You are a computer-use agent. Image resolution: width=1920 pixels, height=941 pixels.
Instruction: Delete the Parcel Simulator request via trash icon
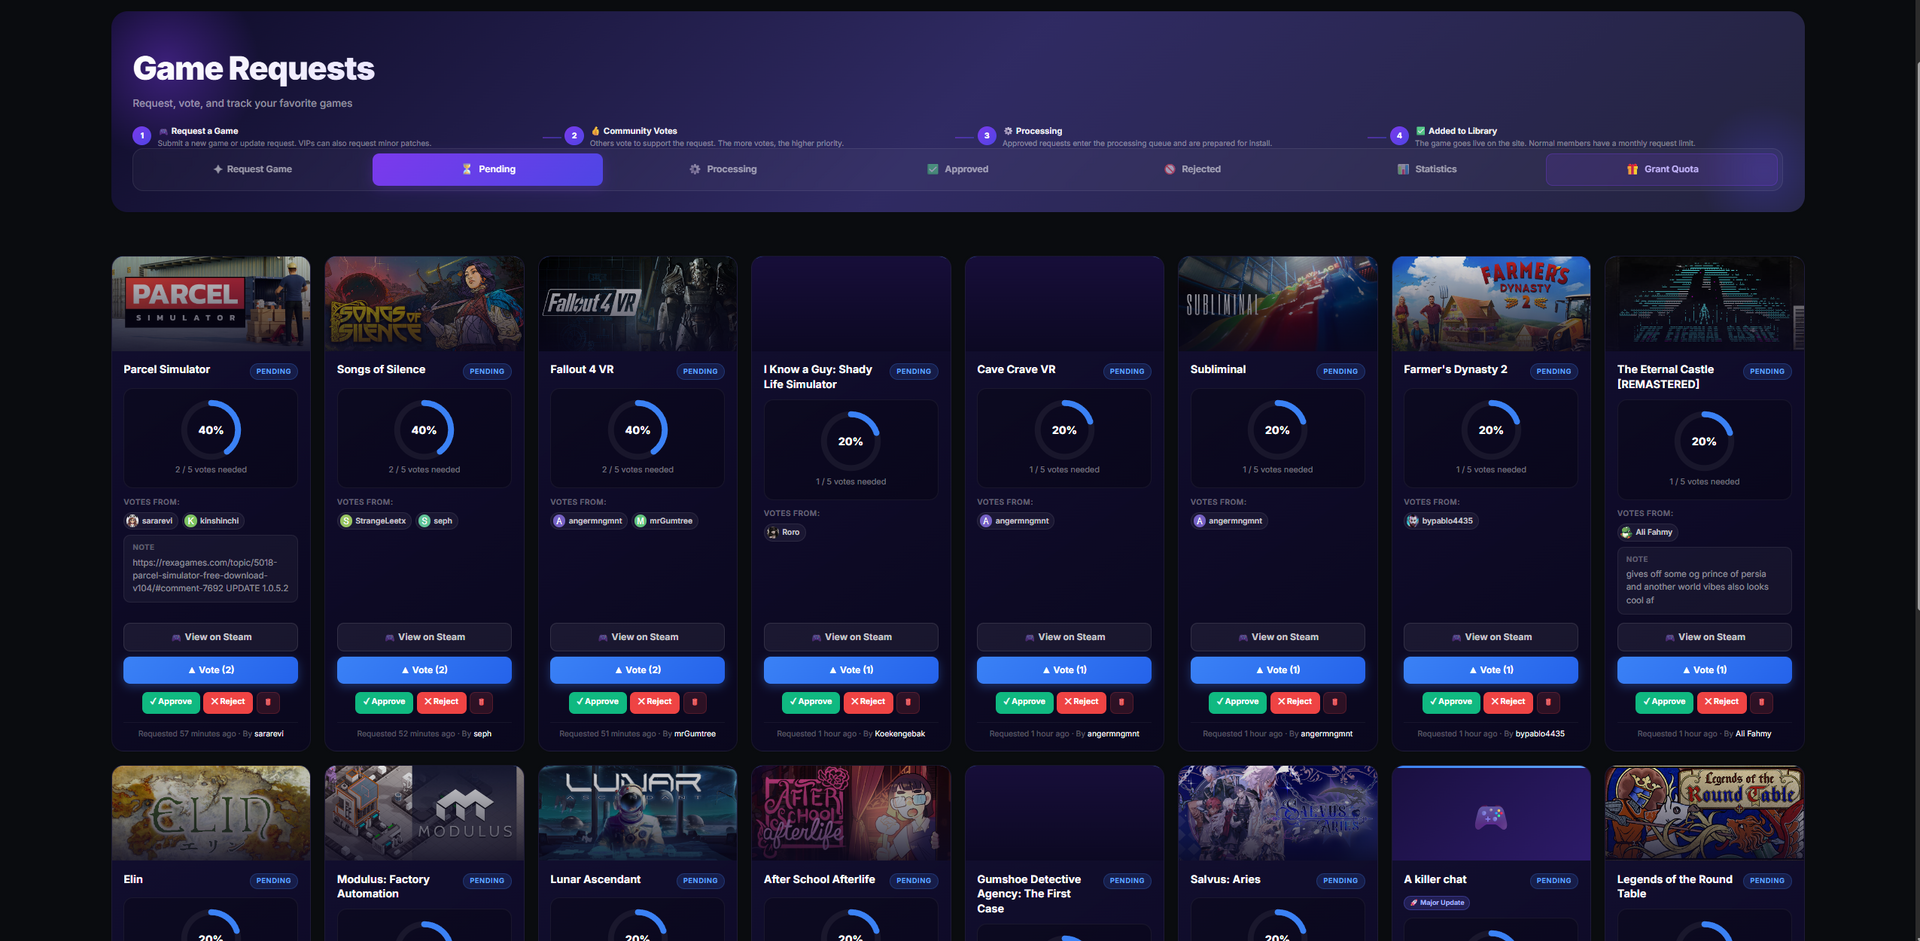point(268,702)
